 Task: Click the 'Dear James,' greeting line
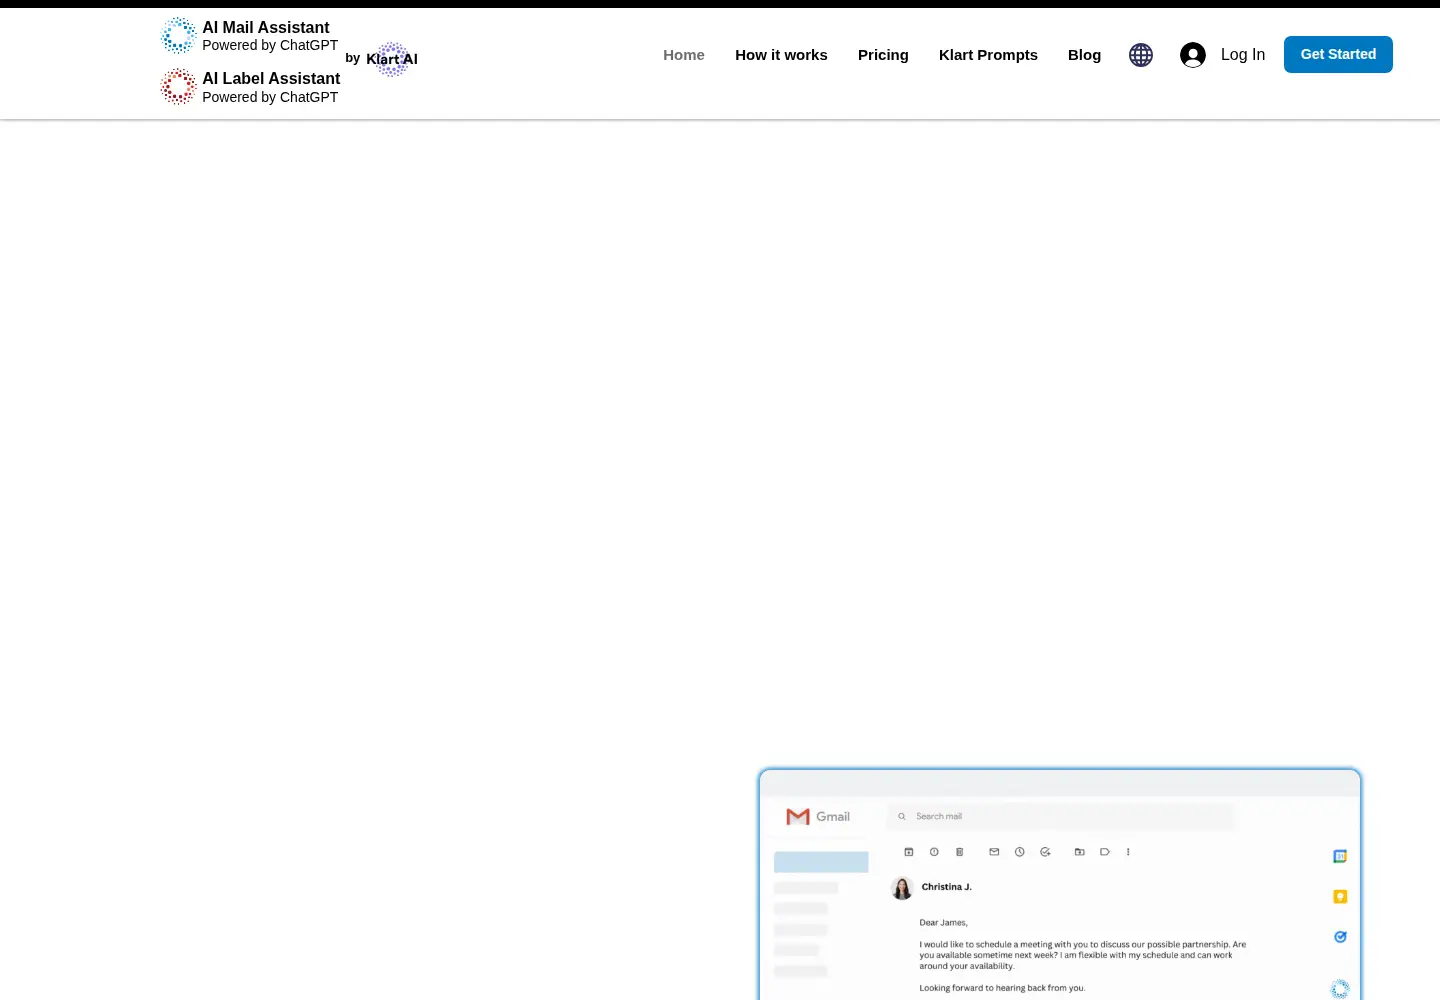(943, 923)
